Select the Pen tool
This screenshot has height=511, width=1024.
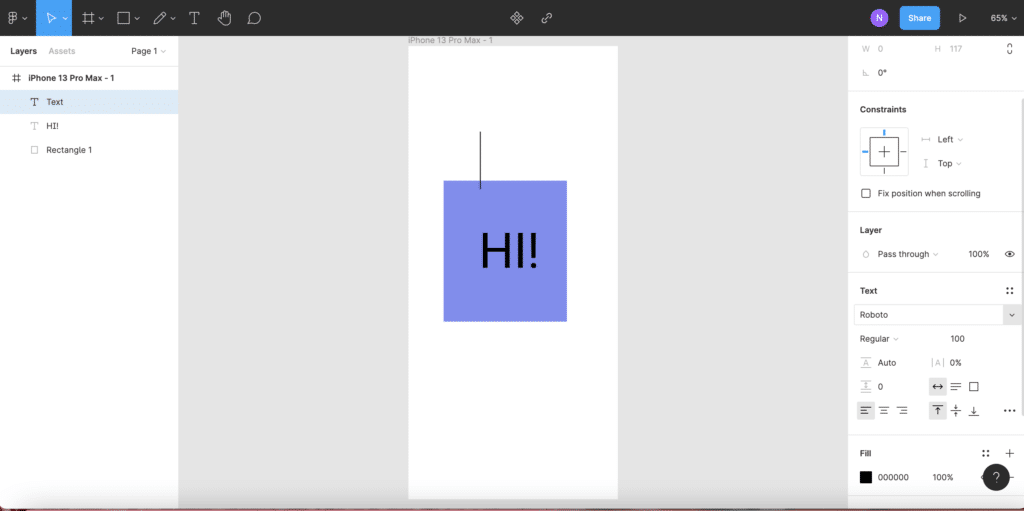159,18
